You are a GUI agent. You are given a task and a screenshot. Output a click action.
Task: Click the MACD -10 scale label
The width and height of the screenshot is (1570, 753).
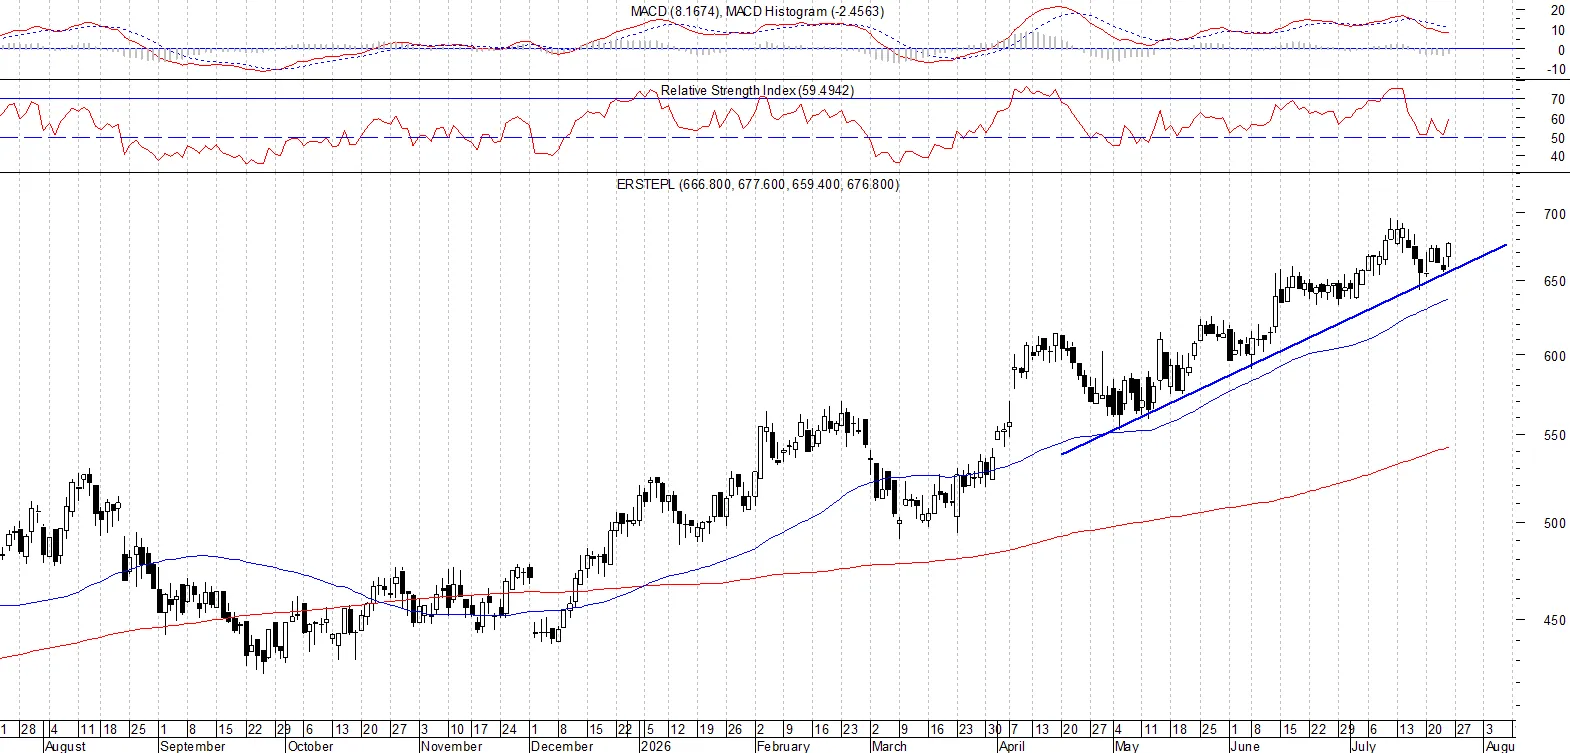(x=1556, y=69)
